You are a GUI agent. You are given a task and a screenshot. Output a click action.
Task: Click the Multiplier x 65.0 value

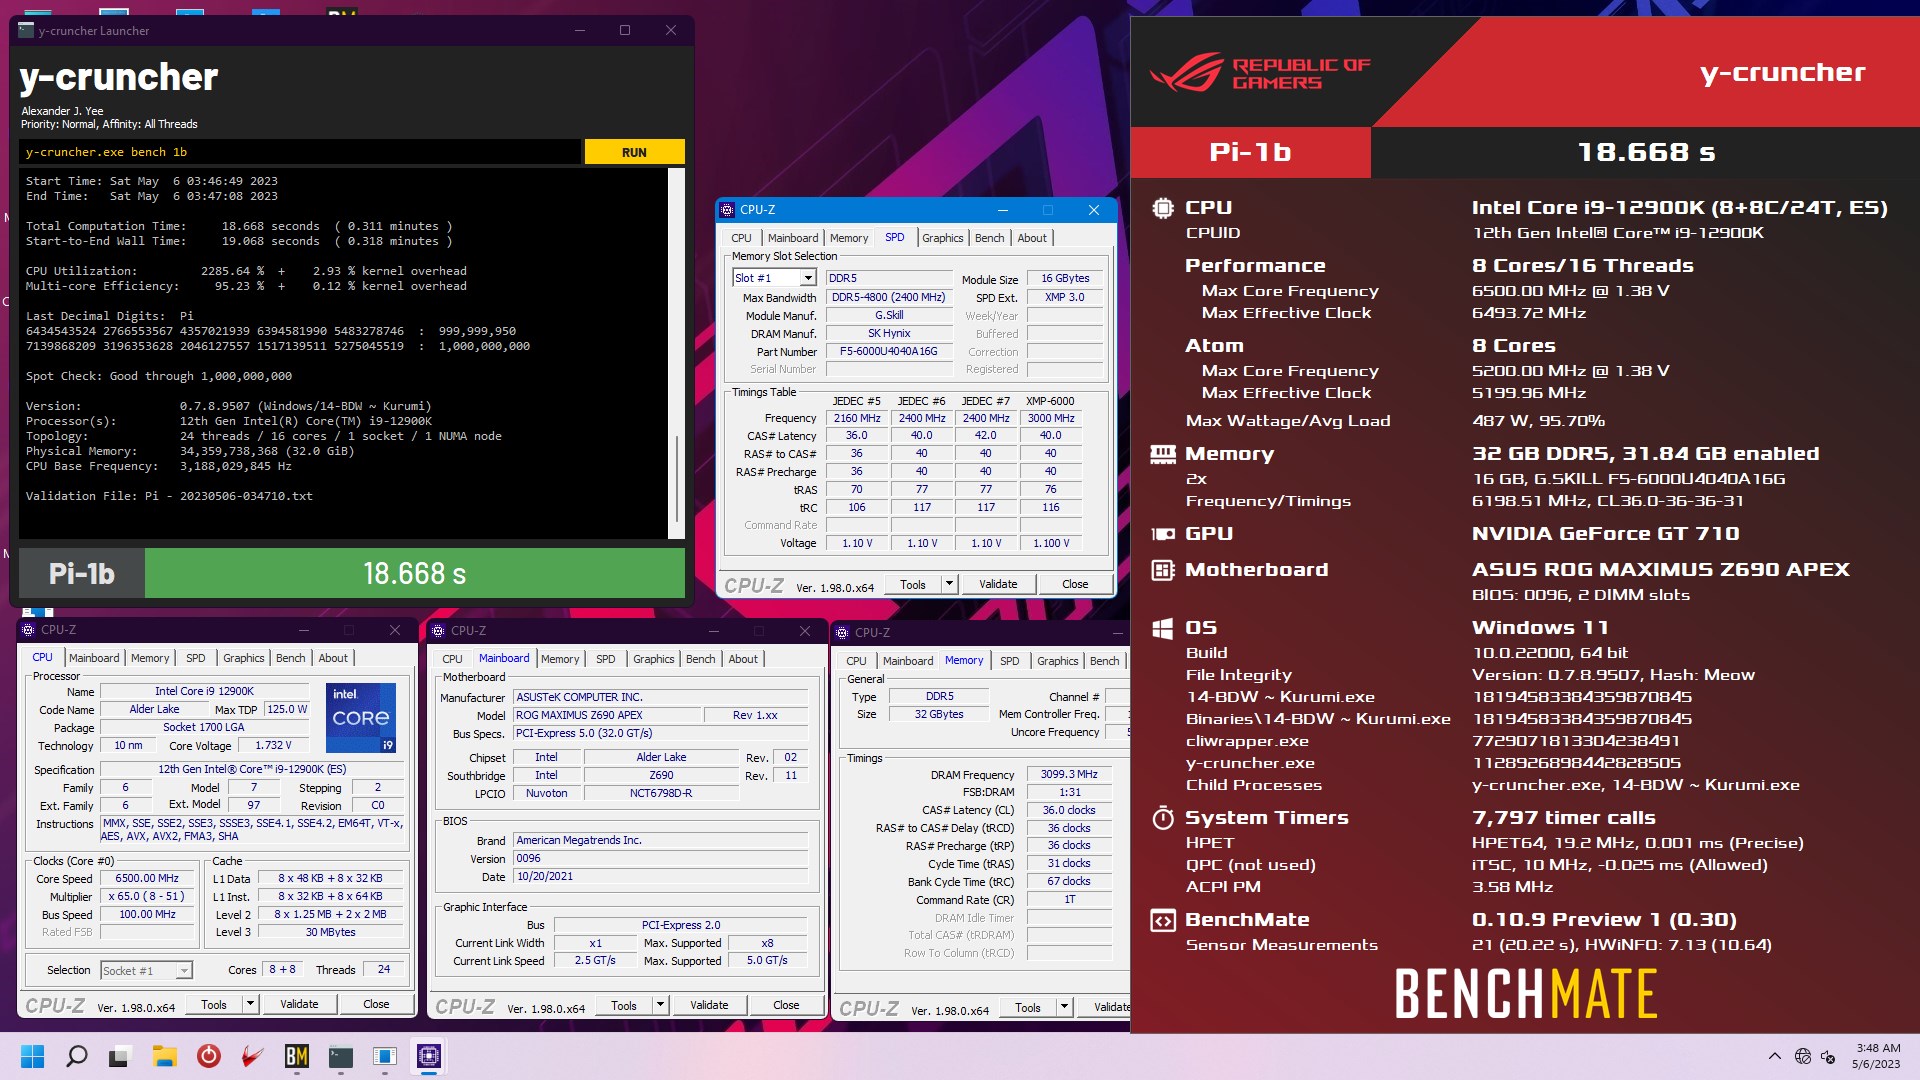[x=147, y=897]
